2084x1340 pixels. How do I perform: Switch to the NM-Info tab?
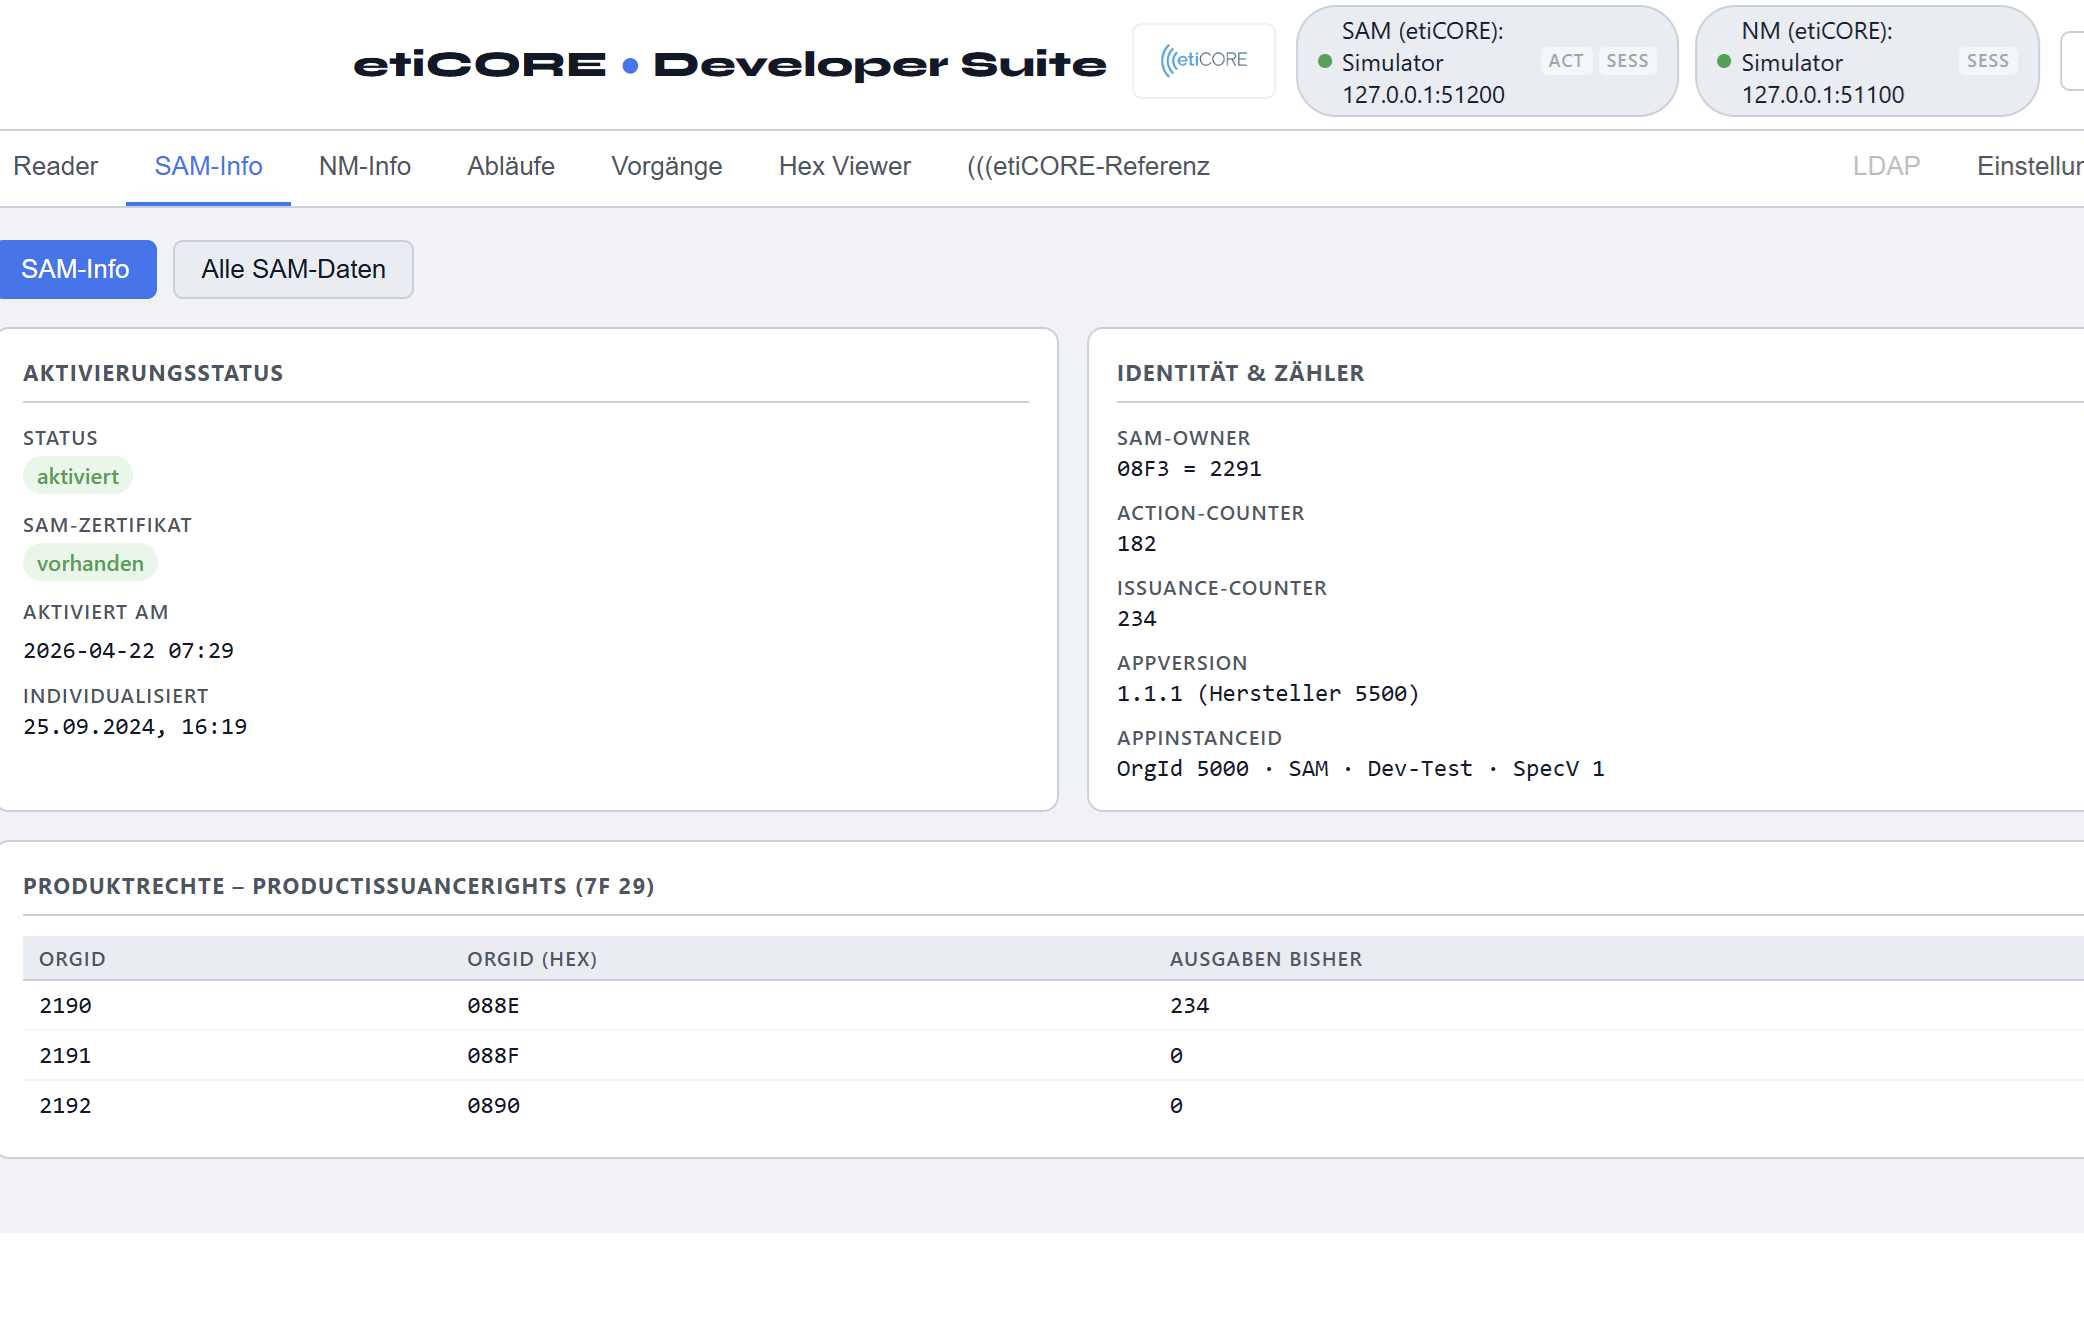tap(365, 166)
